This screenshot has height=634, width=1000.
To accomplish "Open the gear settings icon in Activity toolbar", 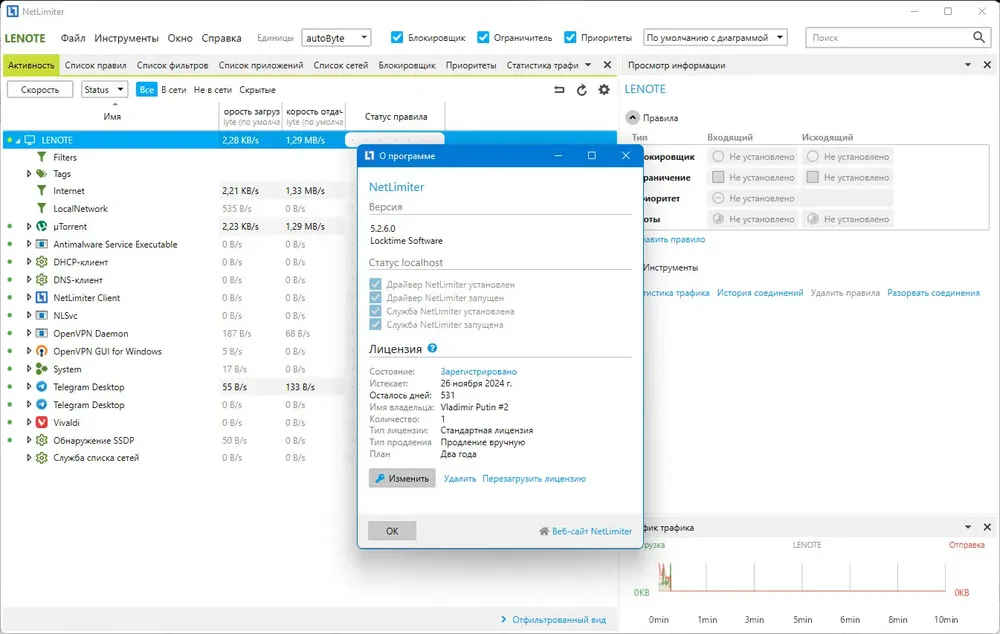I will point(604,90).
